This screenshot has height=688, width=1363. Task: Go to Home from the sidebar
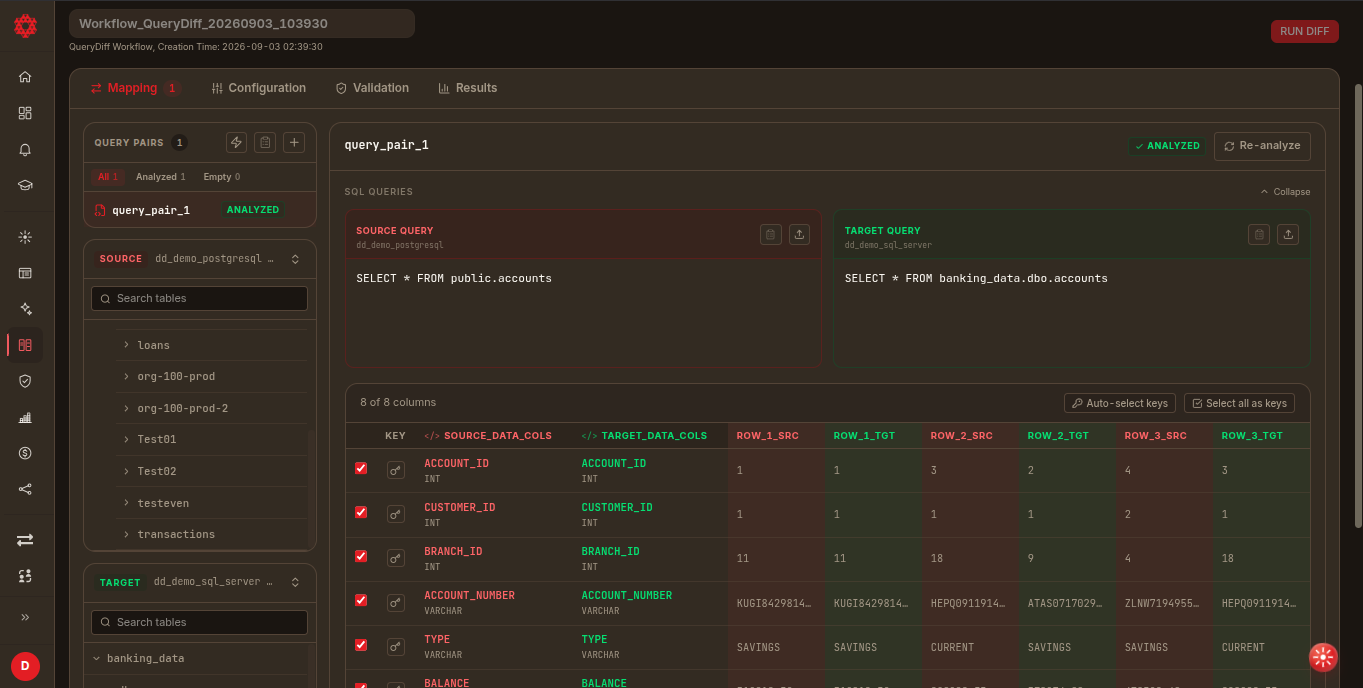(x=25, y=77)
